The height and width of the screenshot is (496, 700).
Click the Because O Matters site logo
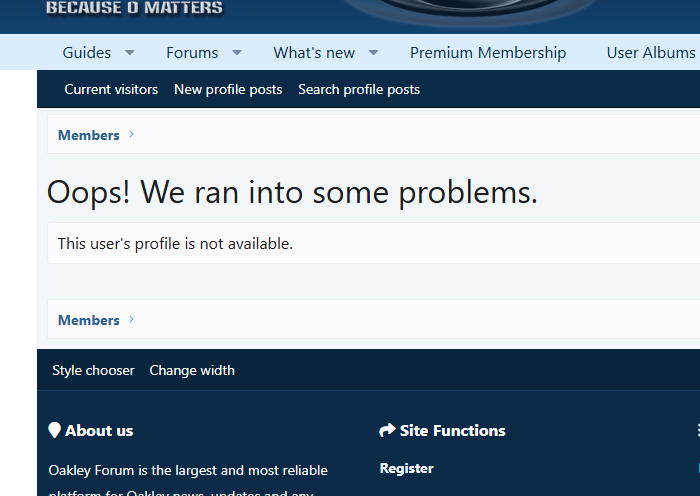pyautogui.click(x=134, y=9)
